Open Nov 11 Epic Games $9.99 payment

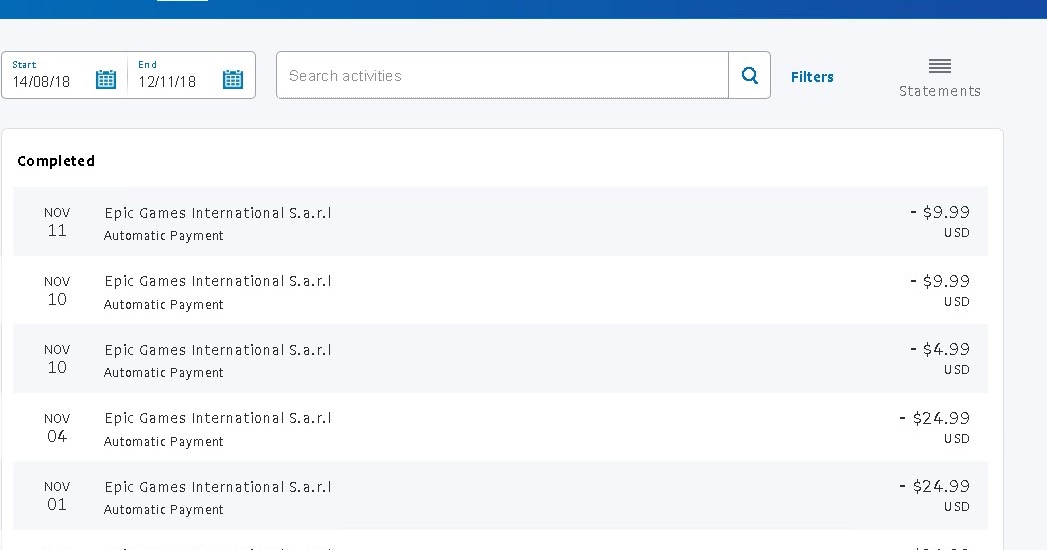tap(500, 222)
